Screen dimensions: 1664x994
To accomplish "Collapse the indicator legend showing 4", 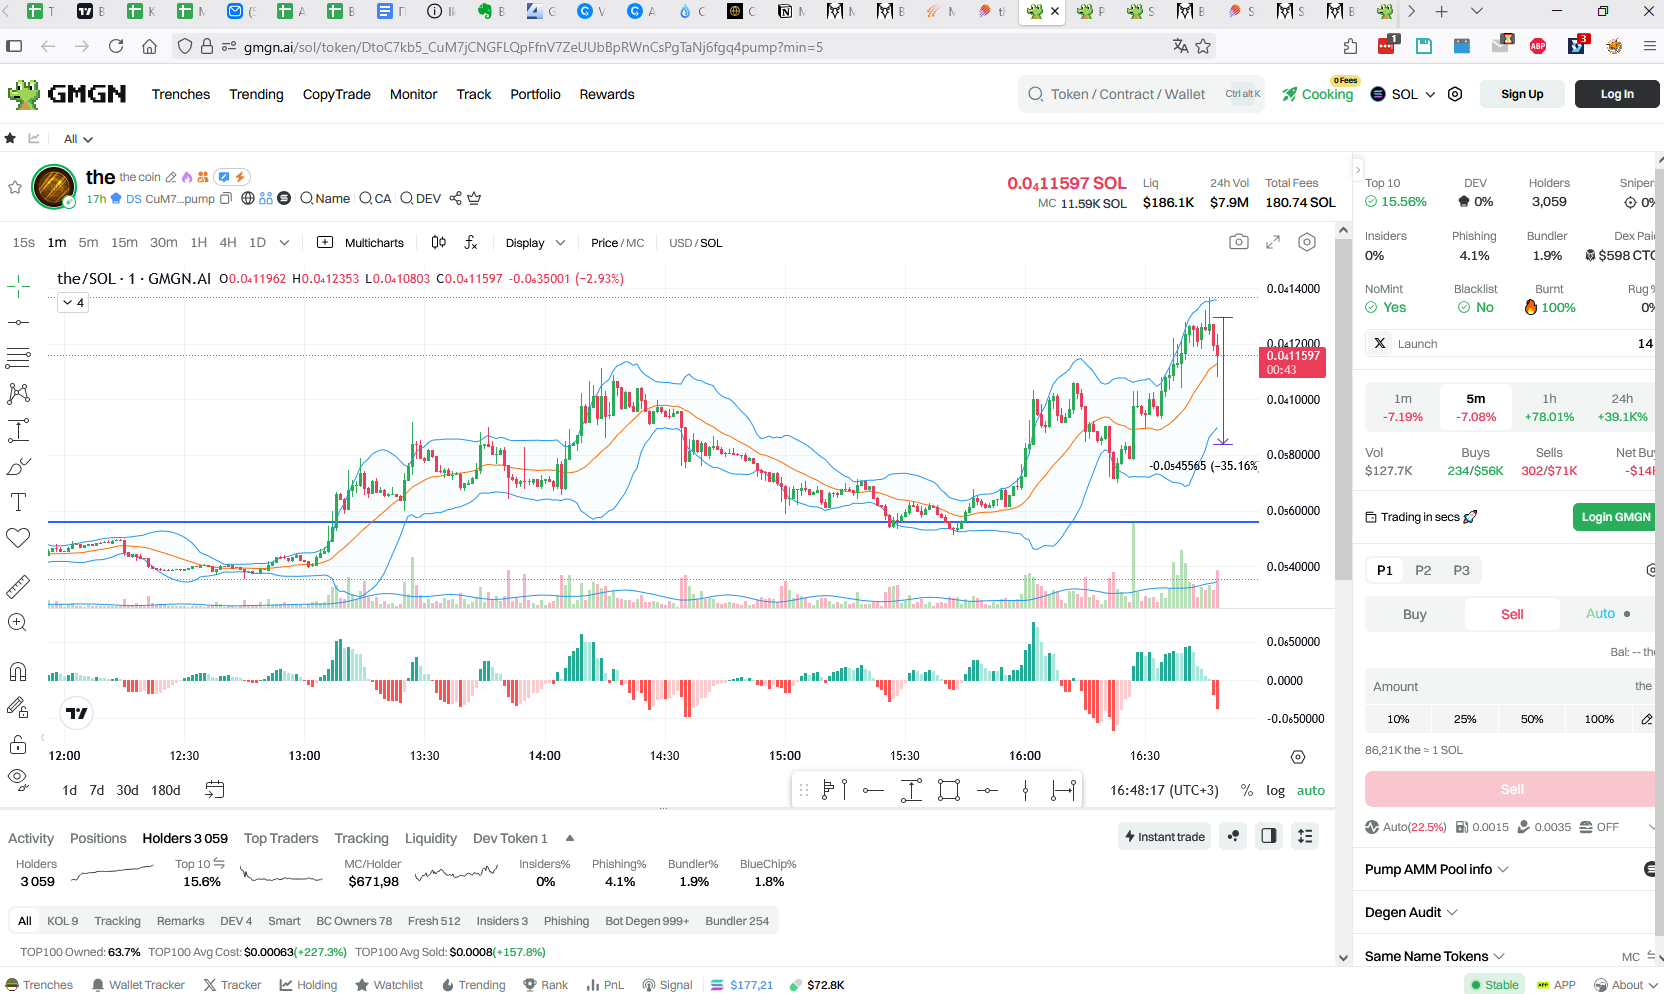I will click(73, 302).
